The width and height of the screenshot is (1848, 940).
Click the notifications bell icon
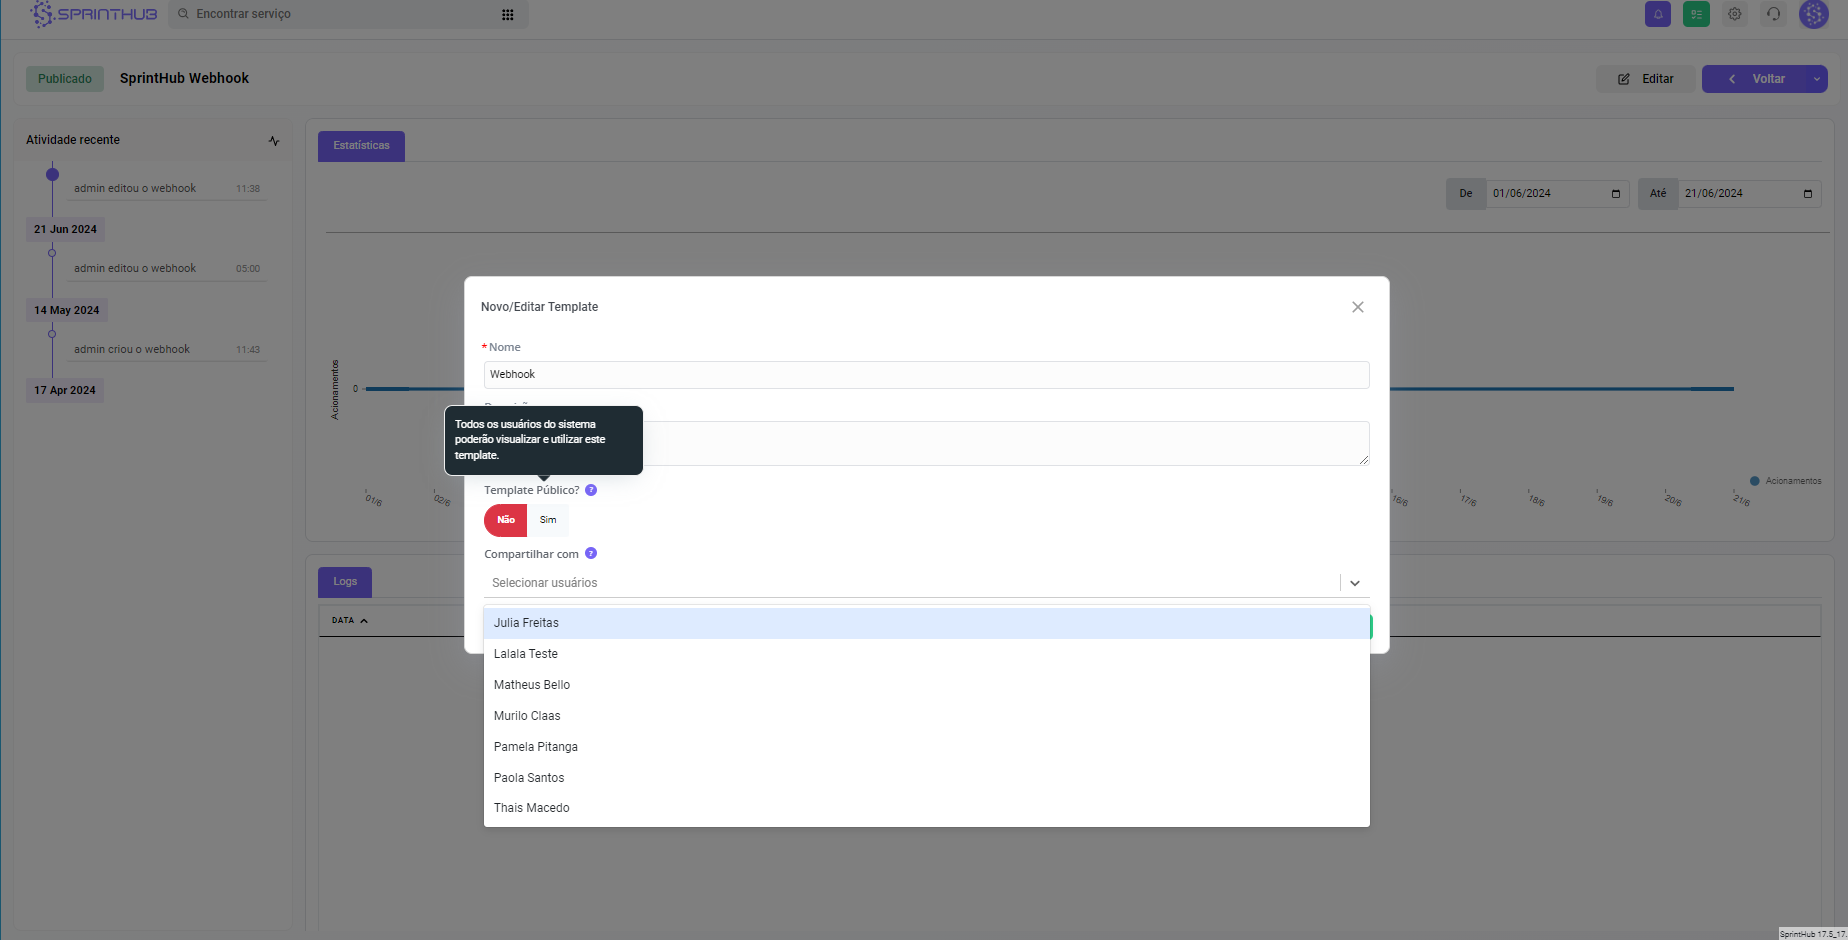click(1657, 14)
